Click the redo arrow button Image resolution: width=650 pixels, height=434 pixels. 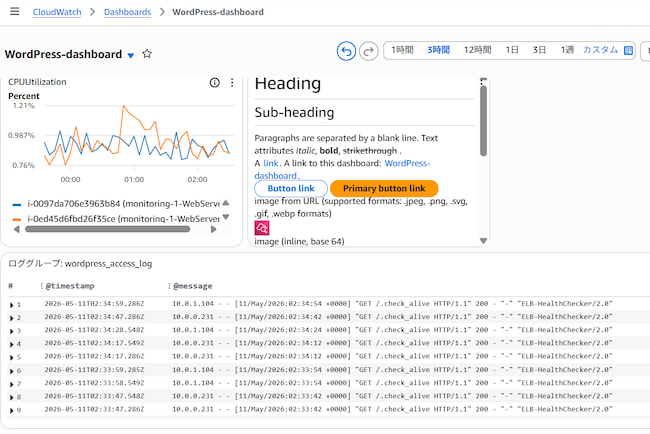pos(369,51)
